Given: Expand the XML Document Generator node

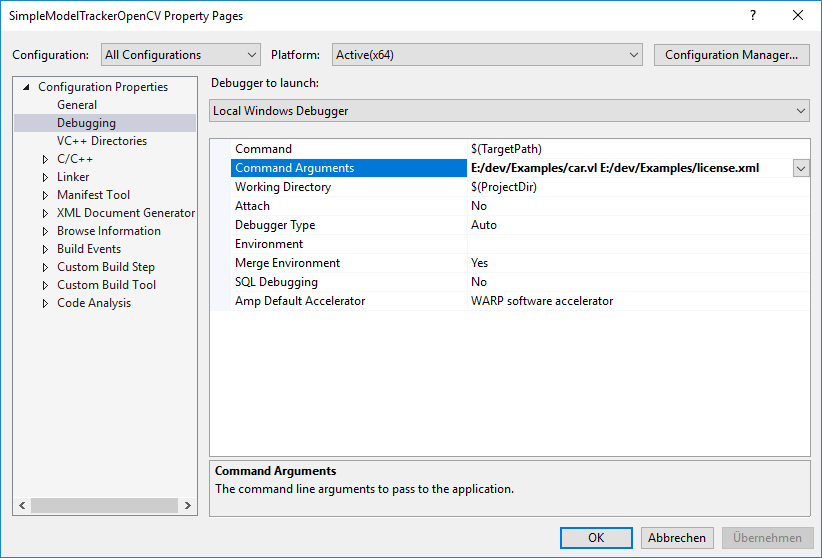Looking at the screenshot, I should coord(46,213).
